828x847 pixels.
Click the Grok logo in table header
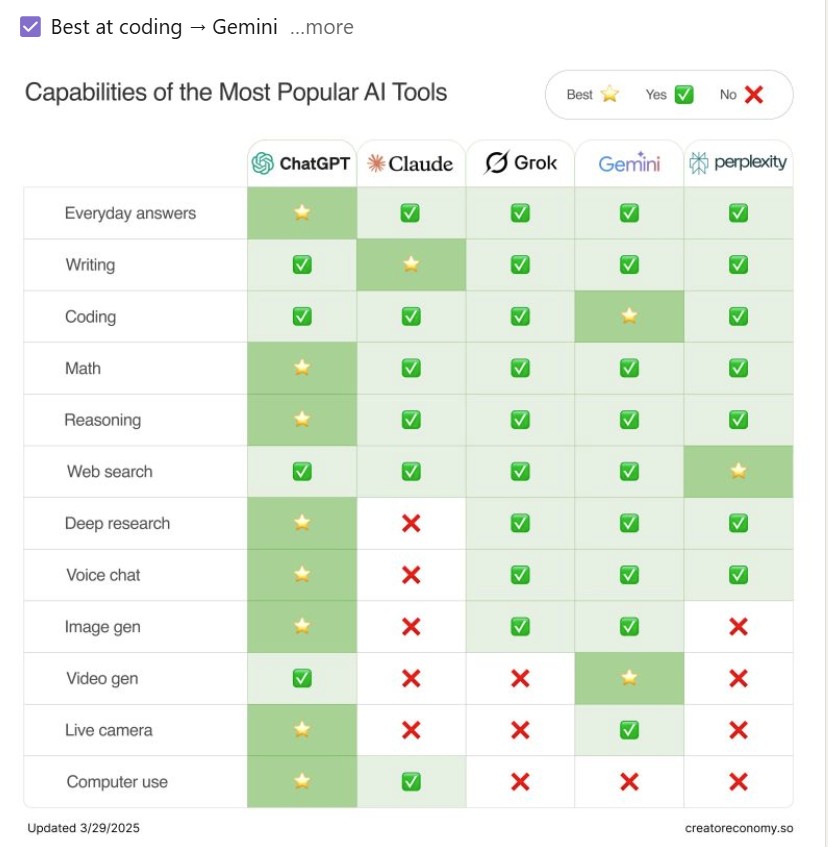(x=520, y=163)
